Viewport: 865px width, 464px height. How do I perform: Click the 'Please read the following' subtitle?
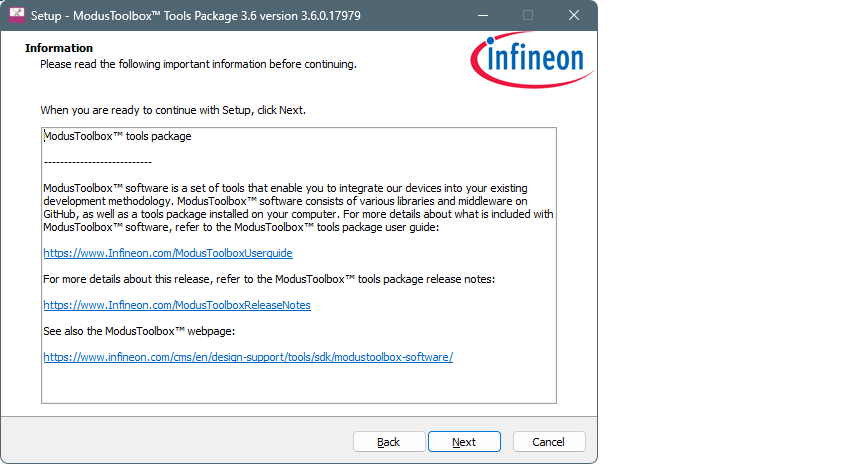point(198,64)
